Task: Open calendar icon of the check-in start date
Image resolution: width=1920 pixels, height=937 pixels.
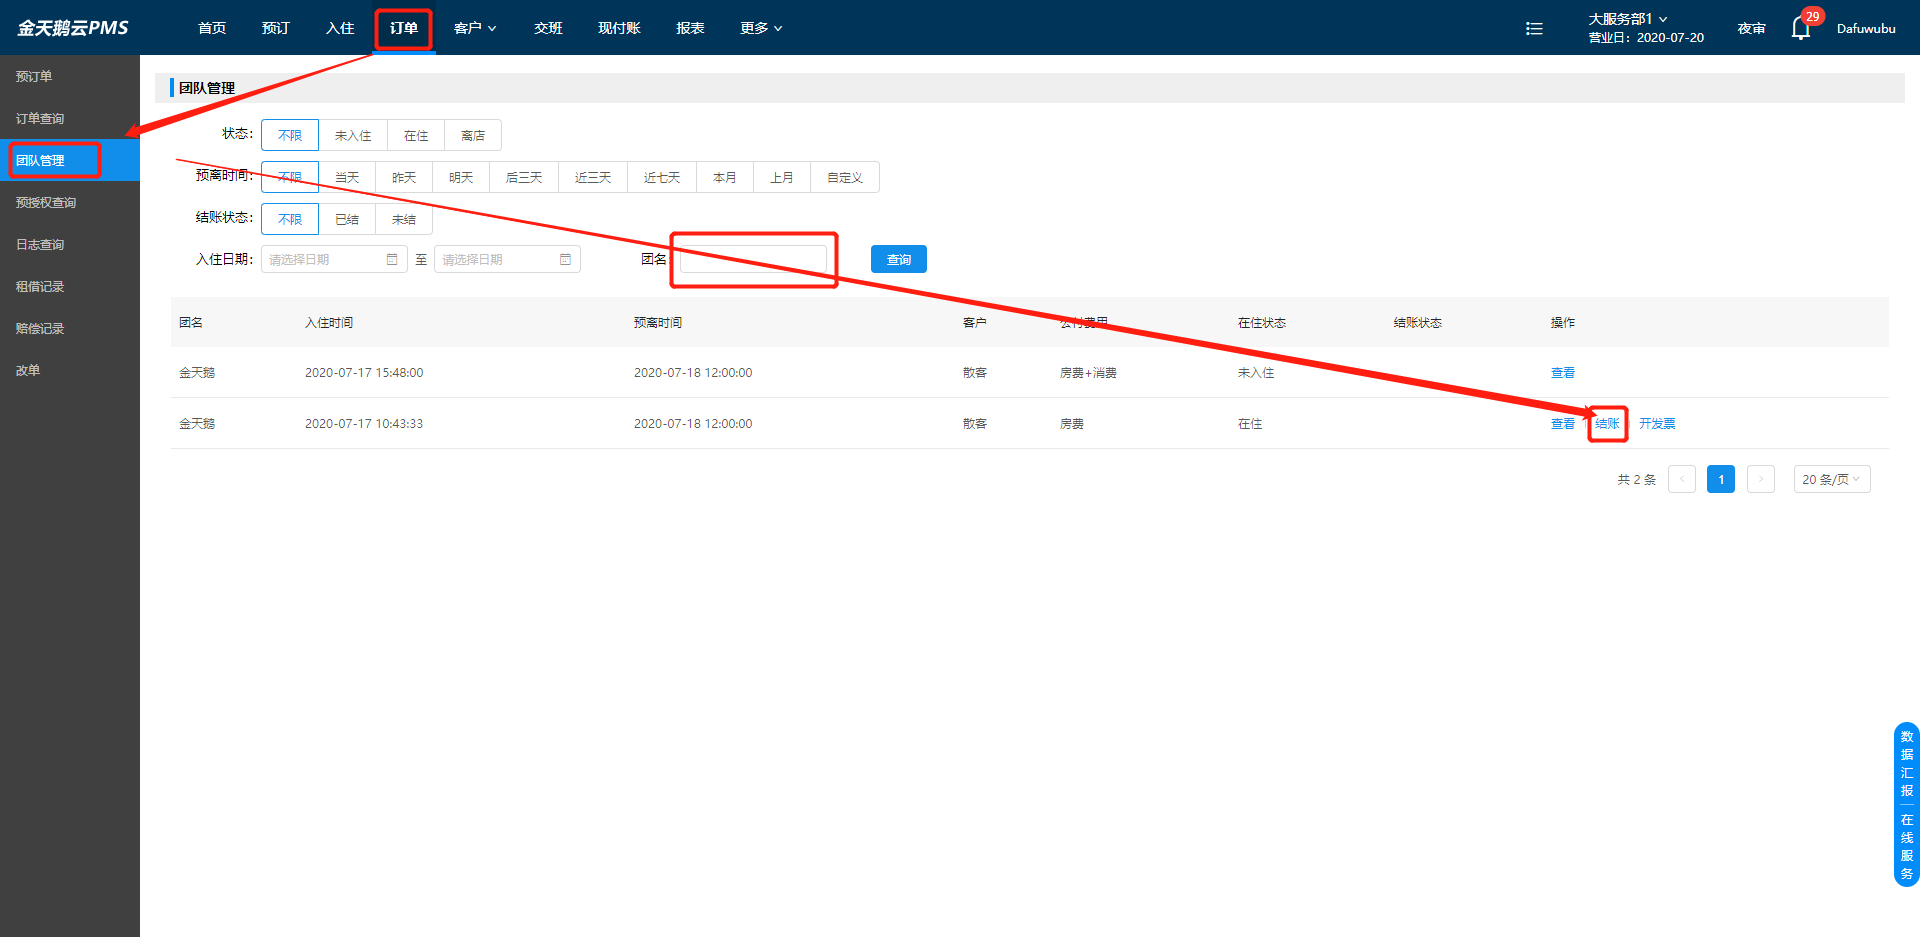Action: (392, 260)
